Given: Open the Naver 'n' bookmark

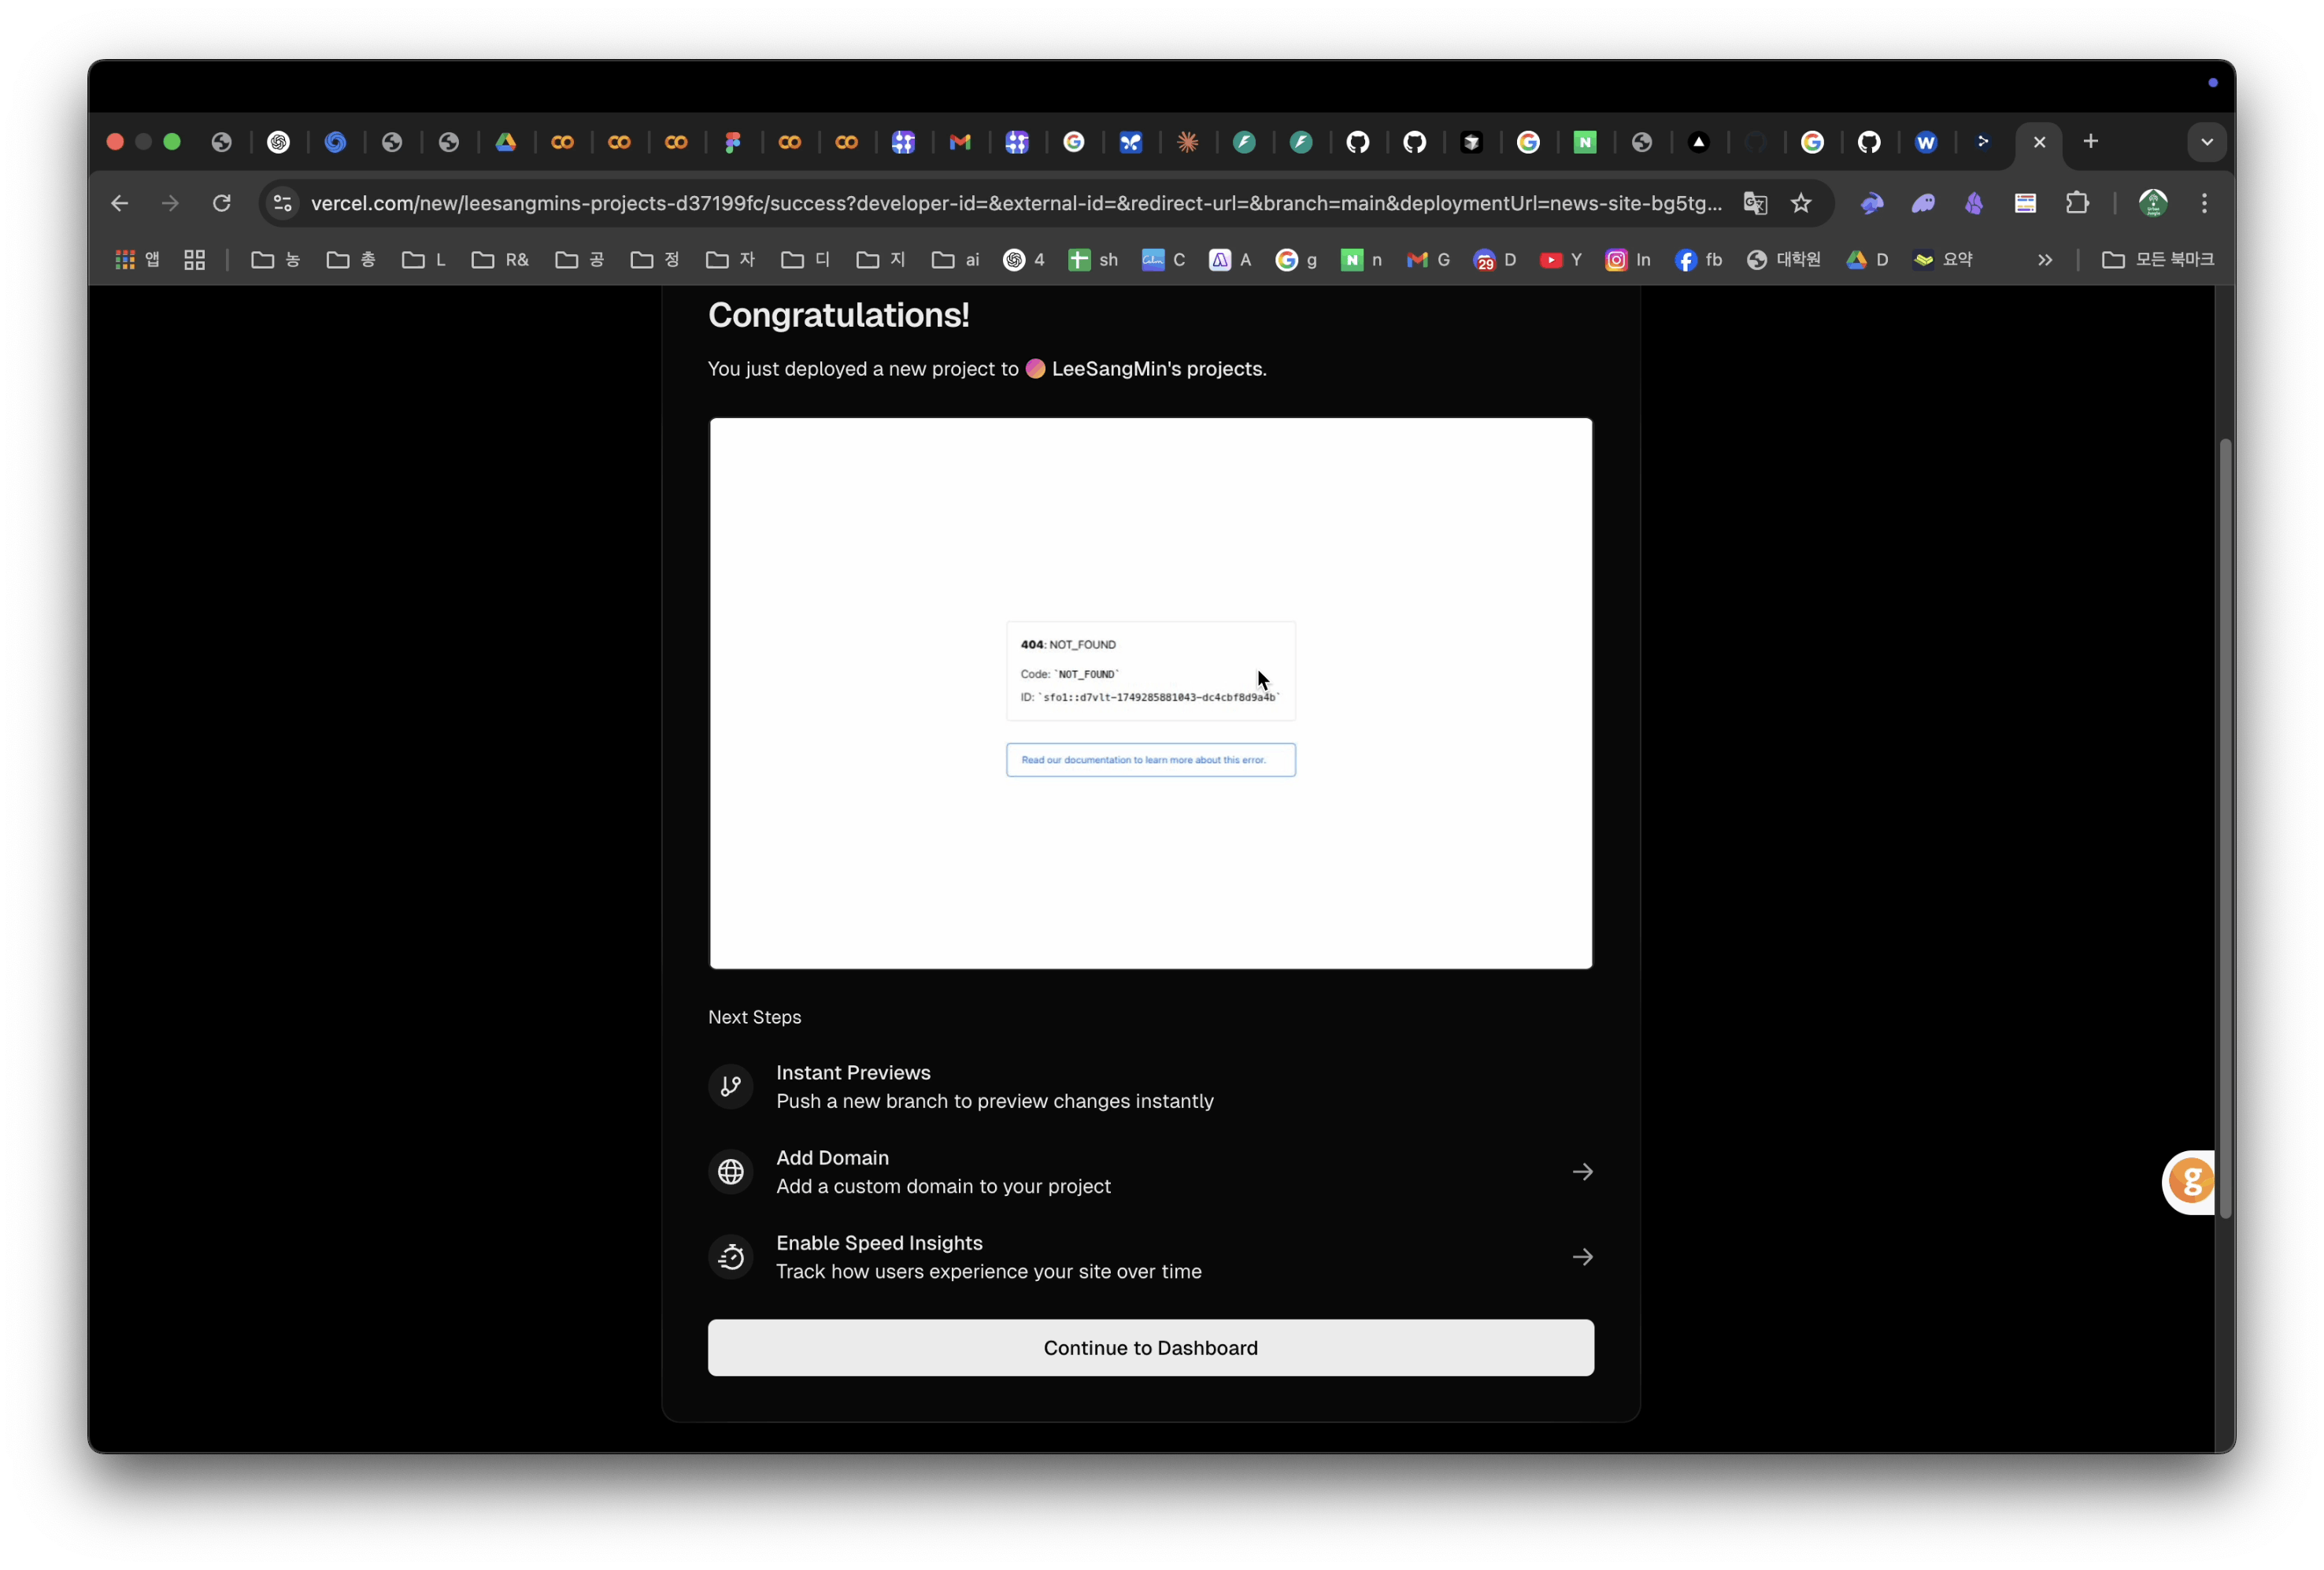Looking at the screenshot, I should pos(1362,260).
